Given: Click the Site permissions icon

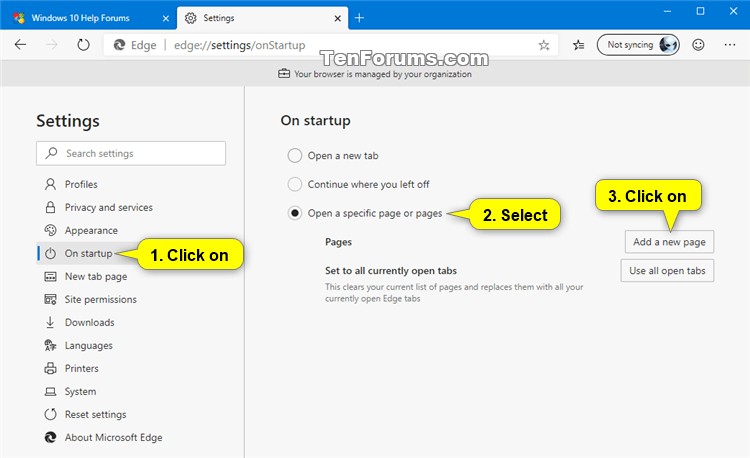Looking at the screenshot, I should [50, 299].
